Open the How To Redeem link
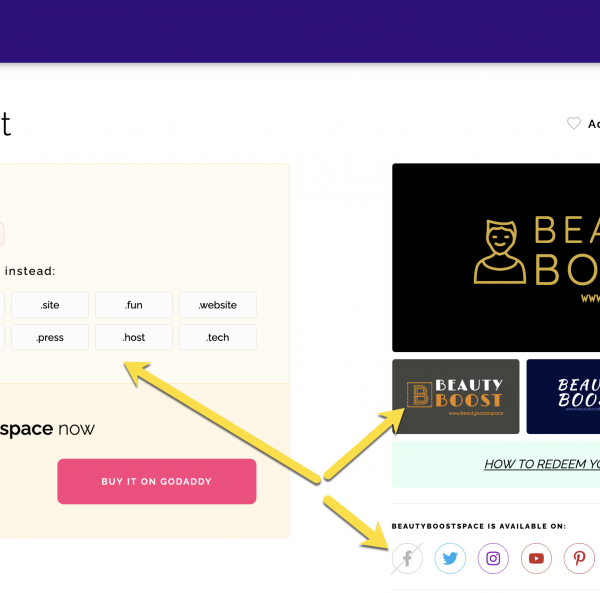This screenshot has width=600, height=593. 542,464
